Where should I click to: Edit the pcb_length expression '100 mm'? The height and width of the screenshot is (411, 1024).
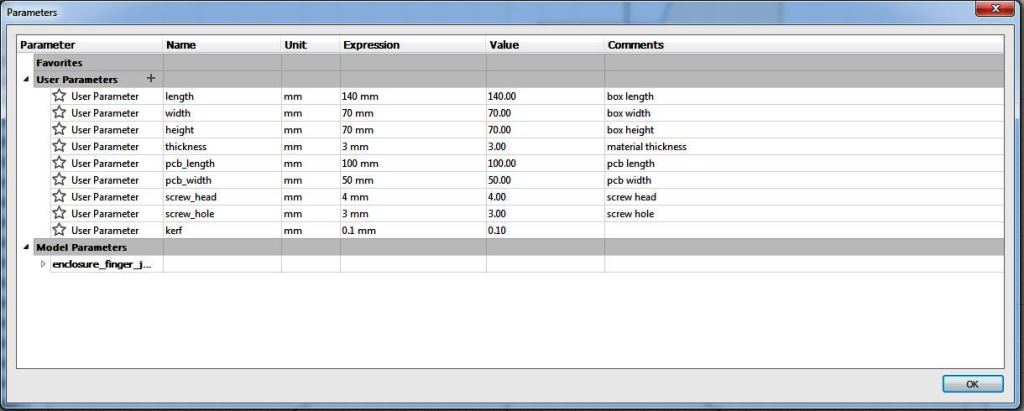[413, 163]
